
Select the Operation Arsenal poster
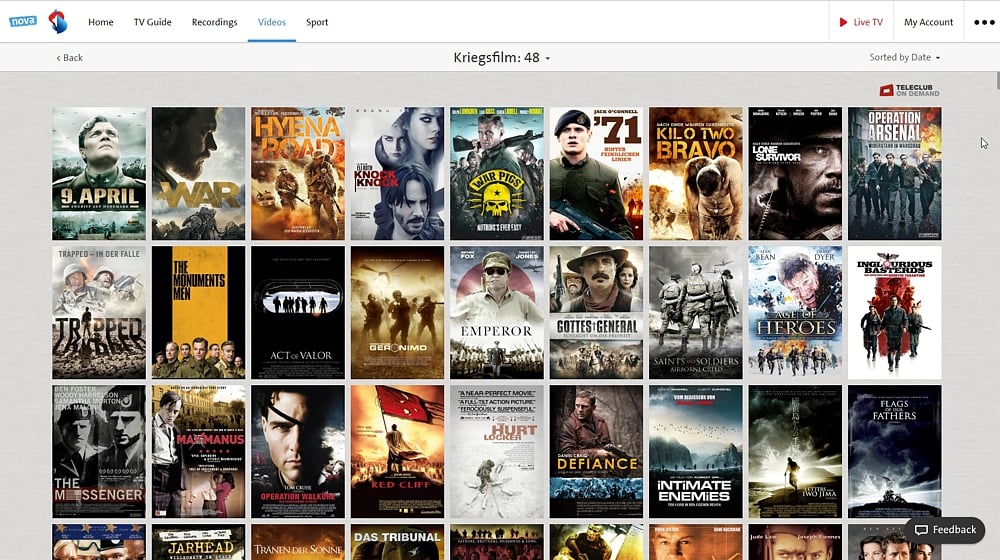pos(895,173)
